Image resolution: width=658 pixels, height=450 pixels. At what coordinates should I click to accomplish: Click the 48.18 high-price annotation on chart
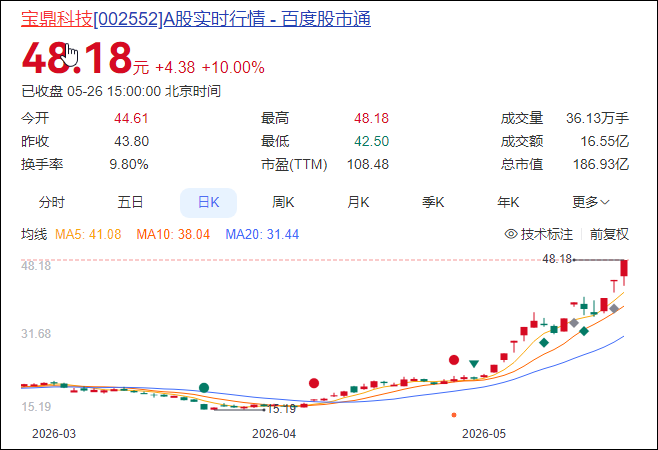pos(557,259)
